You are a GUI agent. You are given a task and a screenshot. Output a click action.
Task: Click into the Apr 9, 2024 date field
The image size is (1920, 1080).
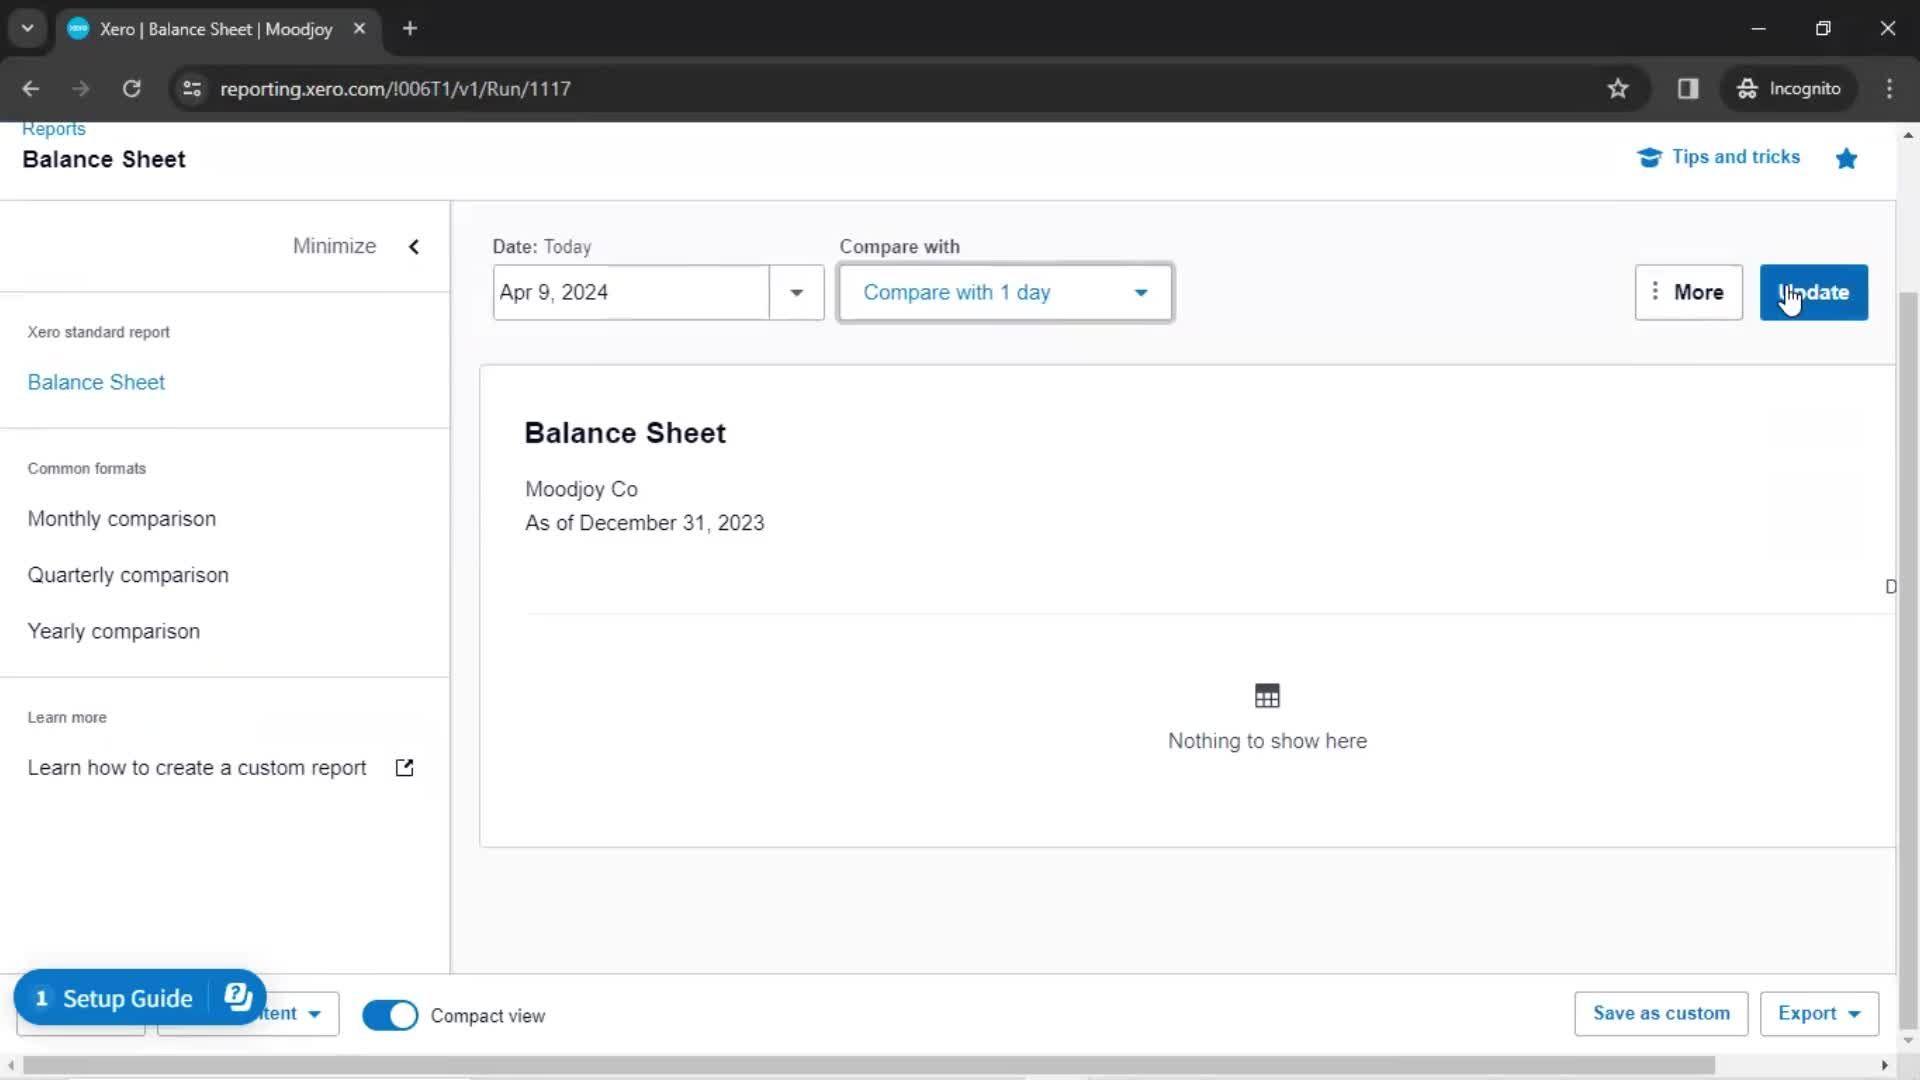(631, 293)
